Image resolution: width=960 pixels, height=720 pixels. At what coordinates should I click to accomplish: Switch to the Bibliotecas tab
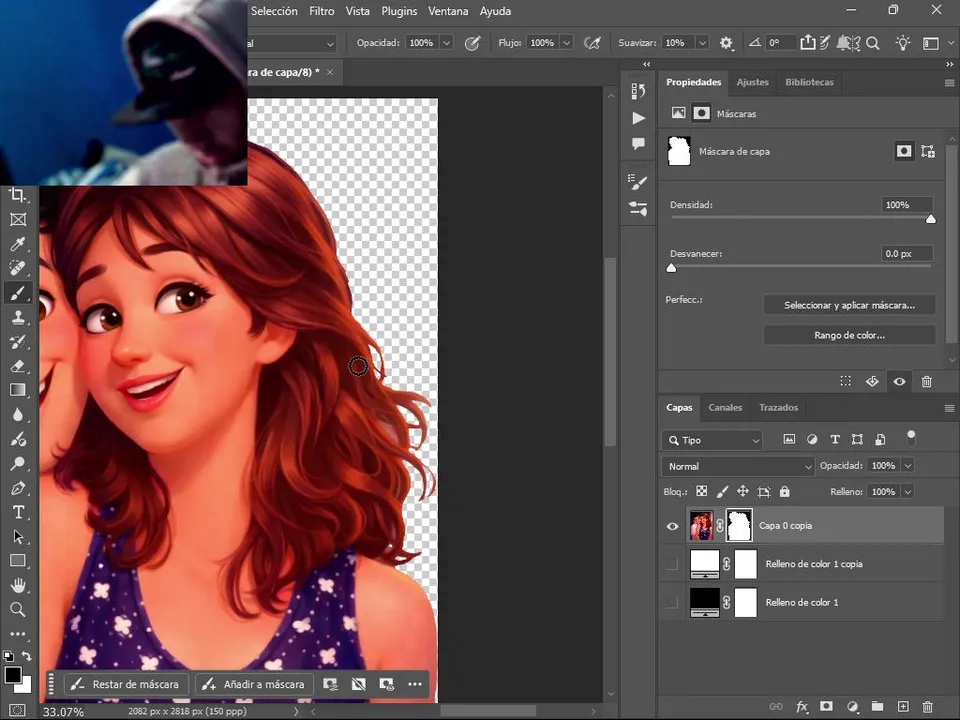(809, 82)
